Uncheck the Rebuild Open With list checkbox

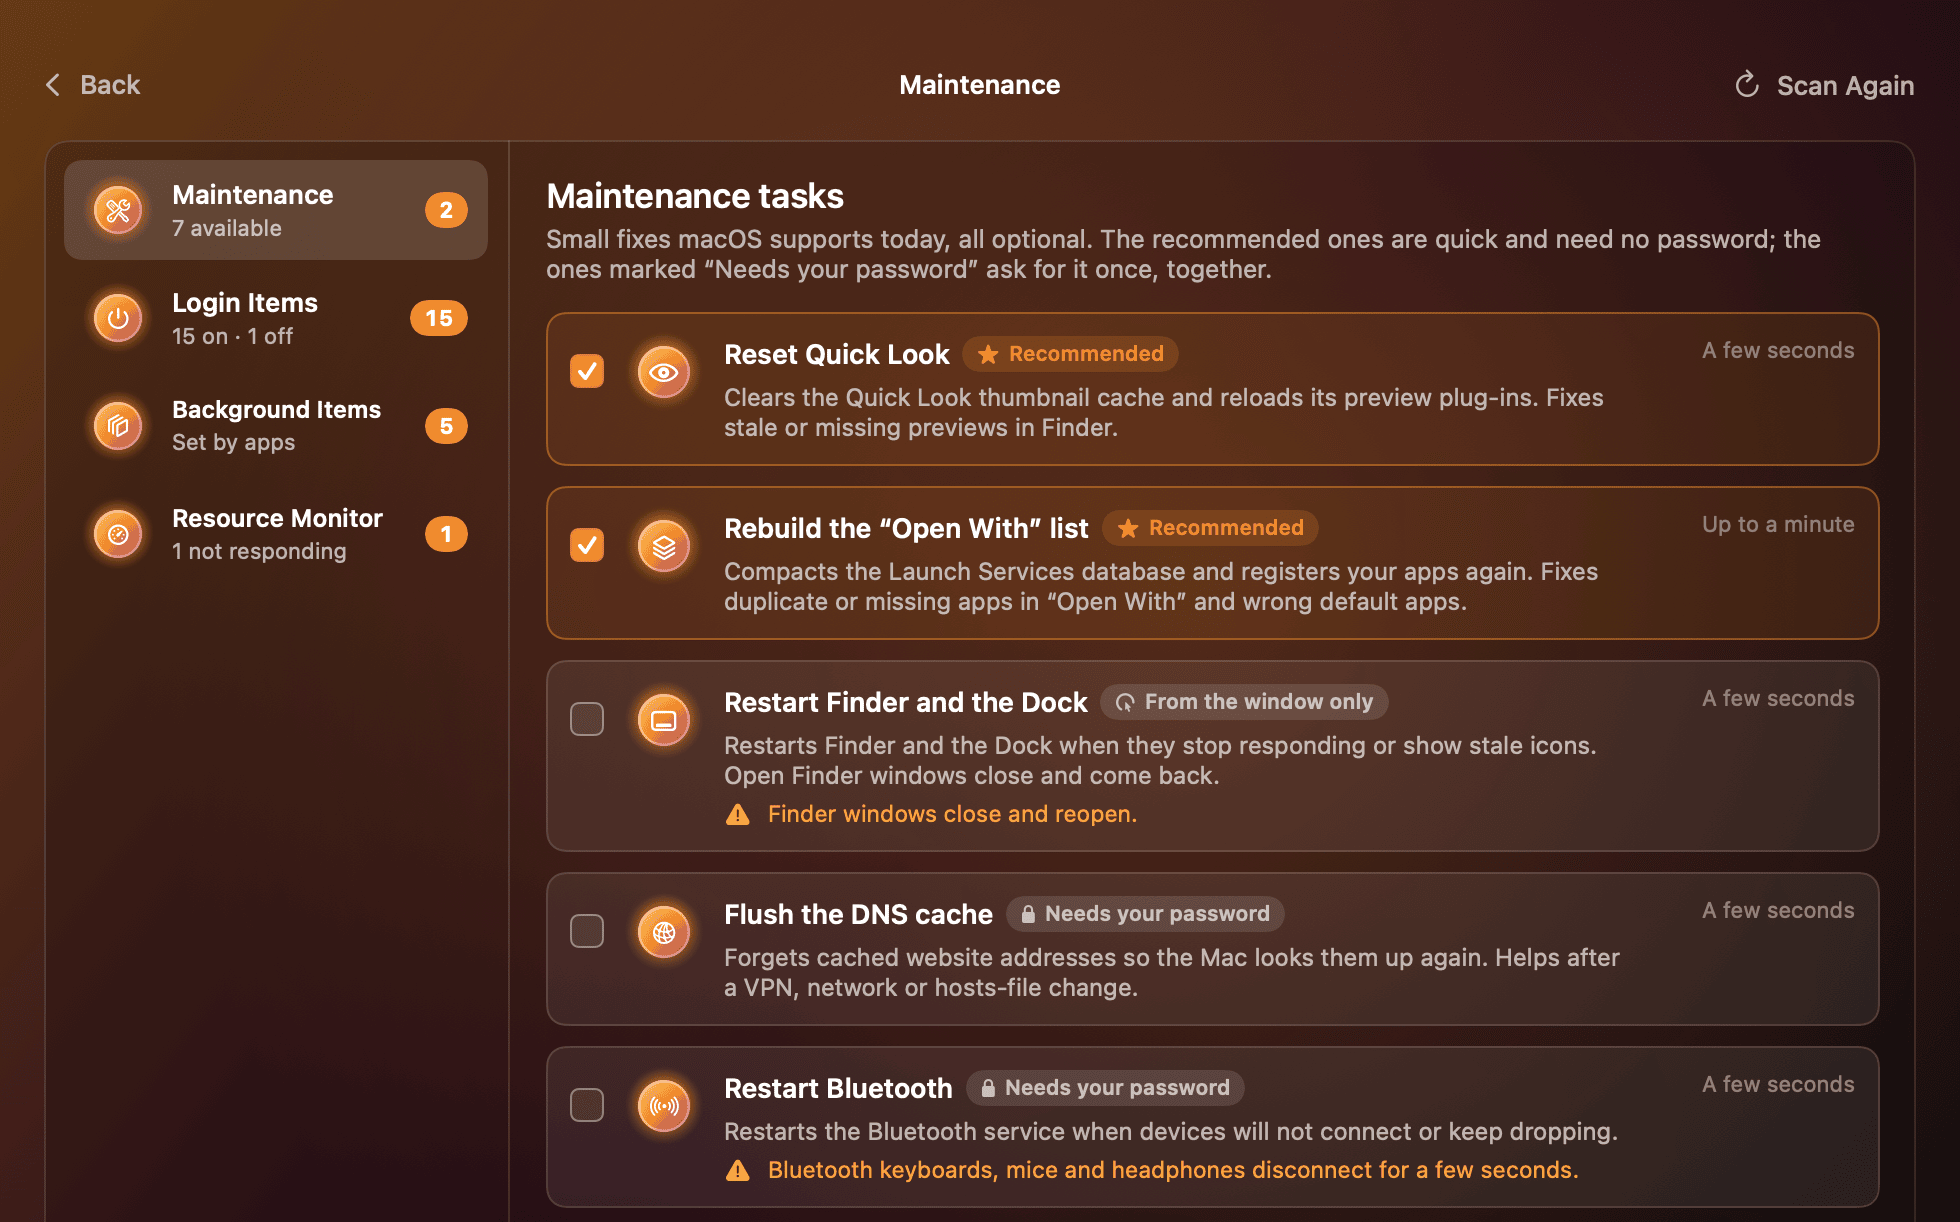pyautogui.click(x=587, y=545)
